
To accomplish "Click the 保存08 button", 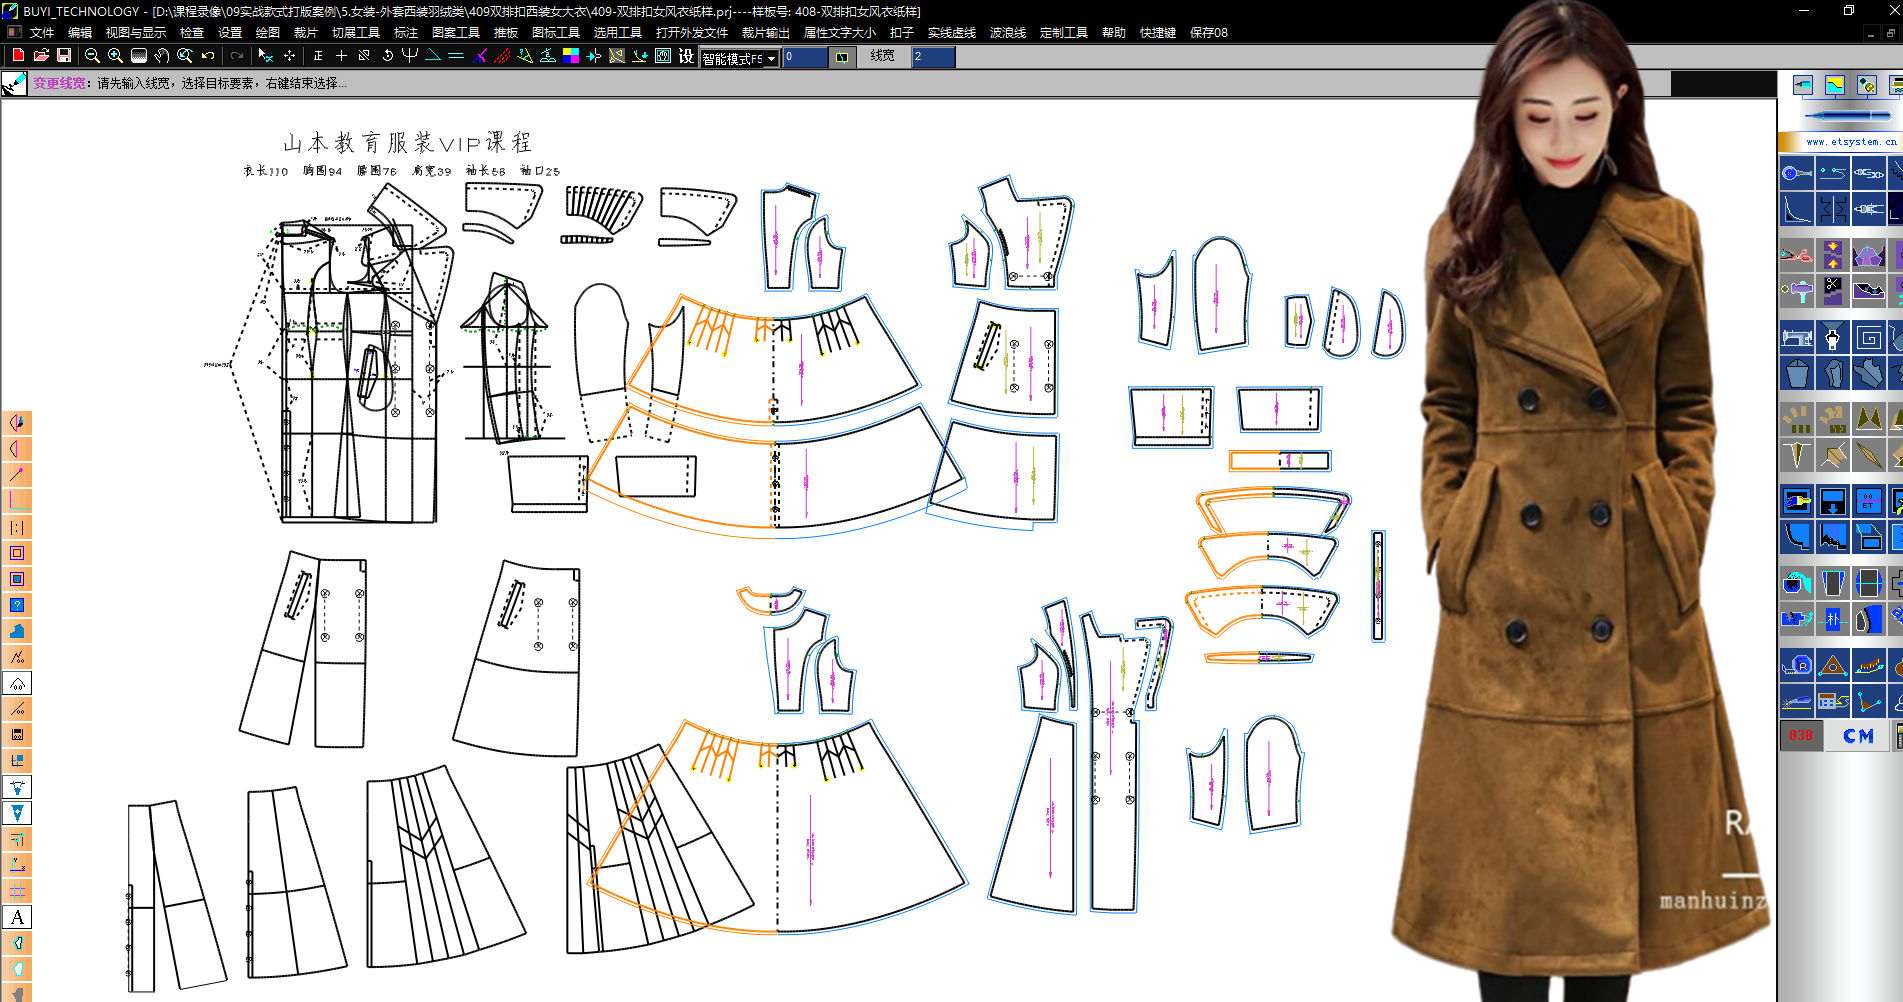I will 1208,33.
